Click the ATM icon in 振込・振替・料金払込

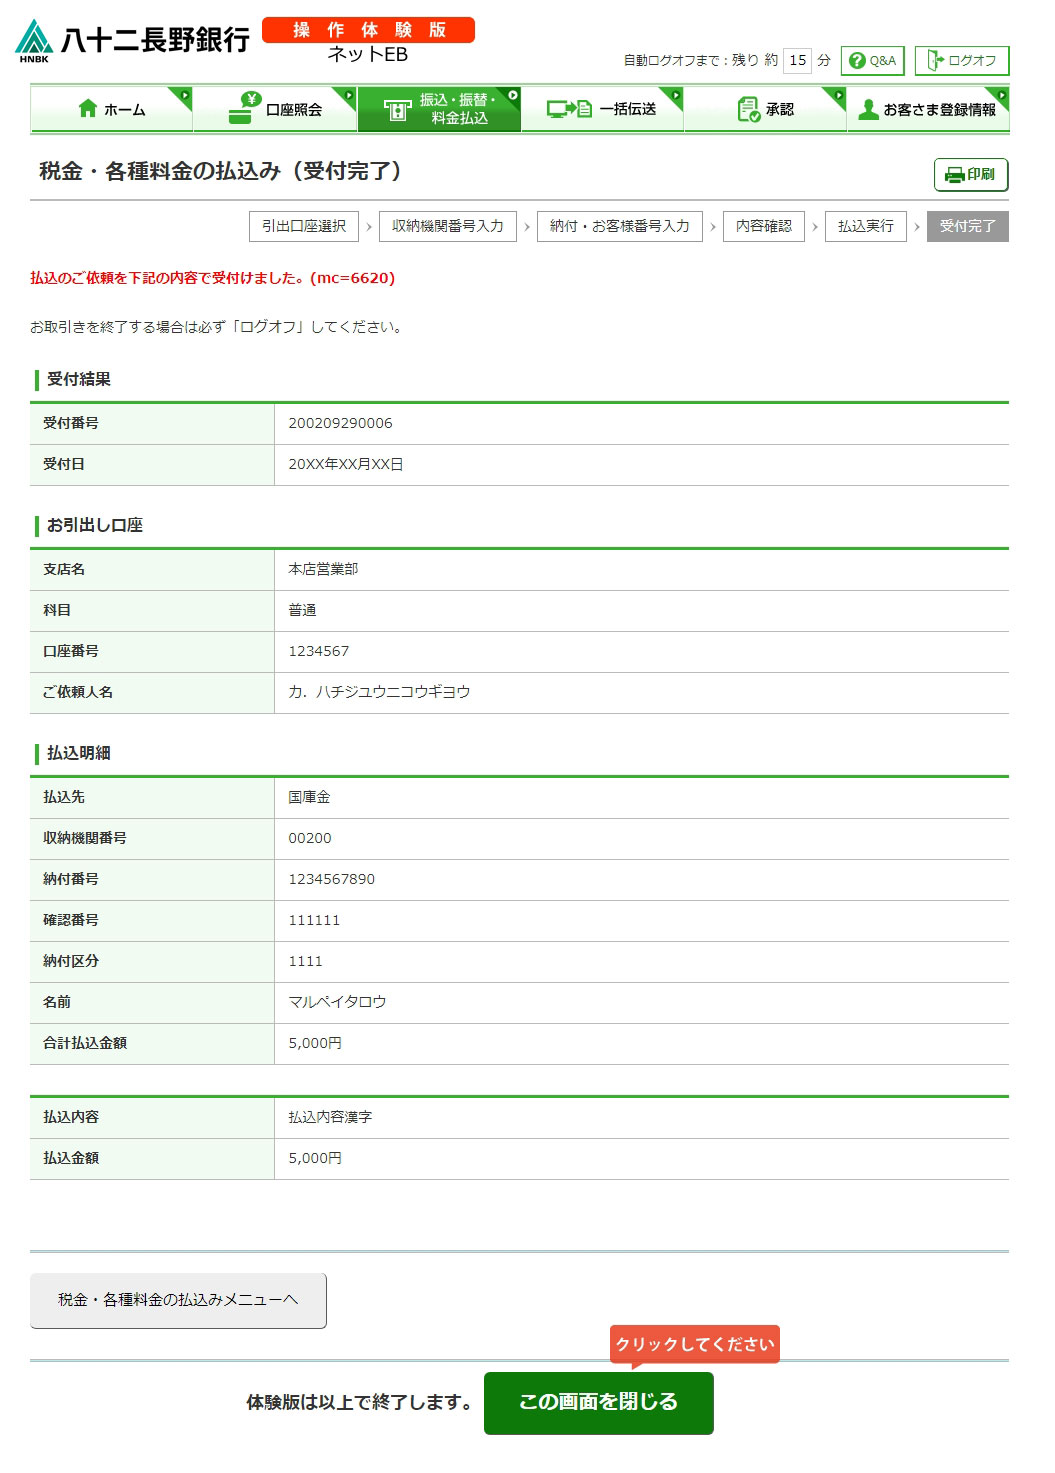[x=397, y=110]
